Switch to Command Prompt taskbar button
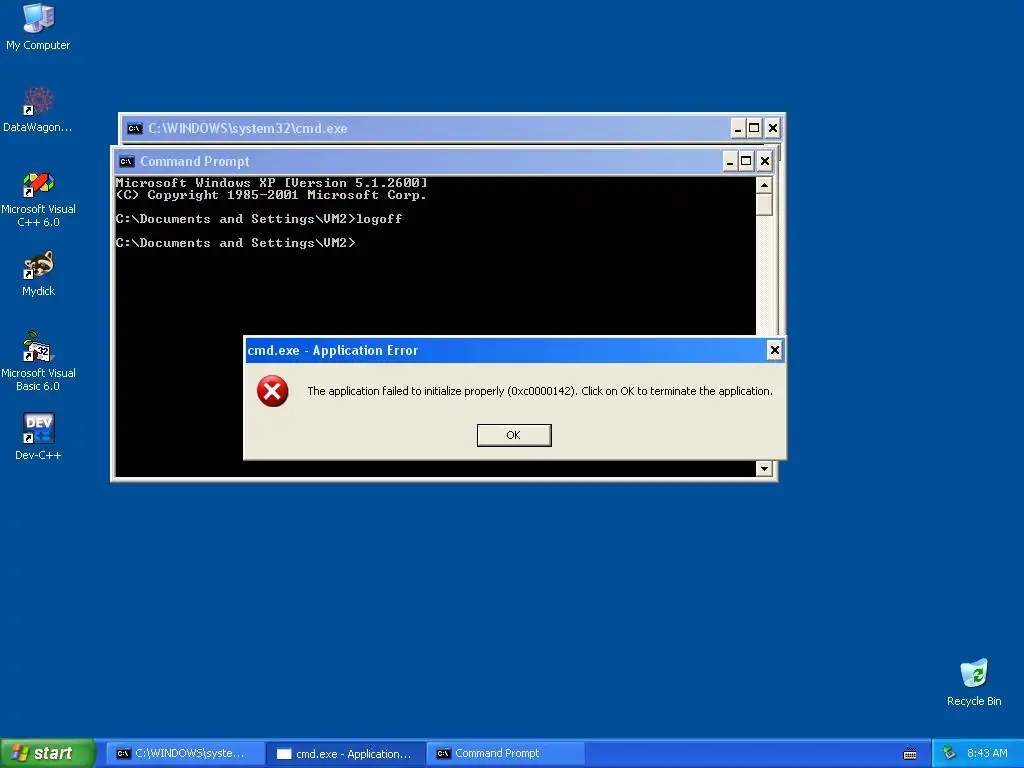This screenshot has width=1024, height=768. [x=505, y=754]
